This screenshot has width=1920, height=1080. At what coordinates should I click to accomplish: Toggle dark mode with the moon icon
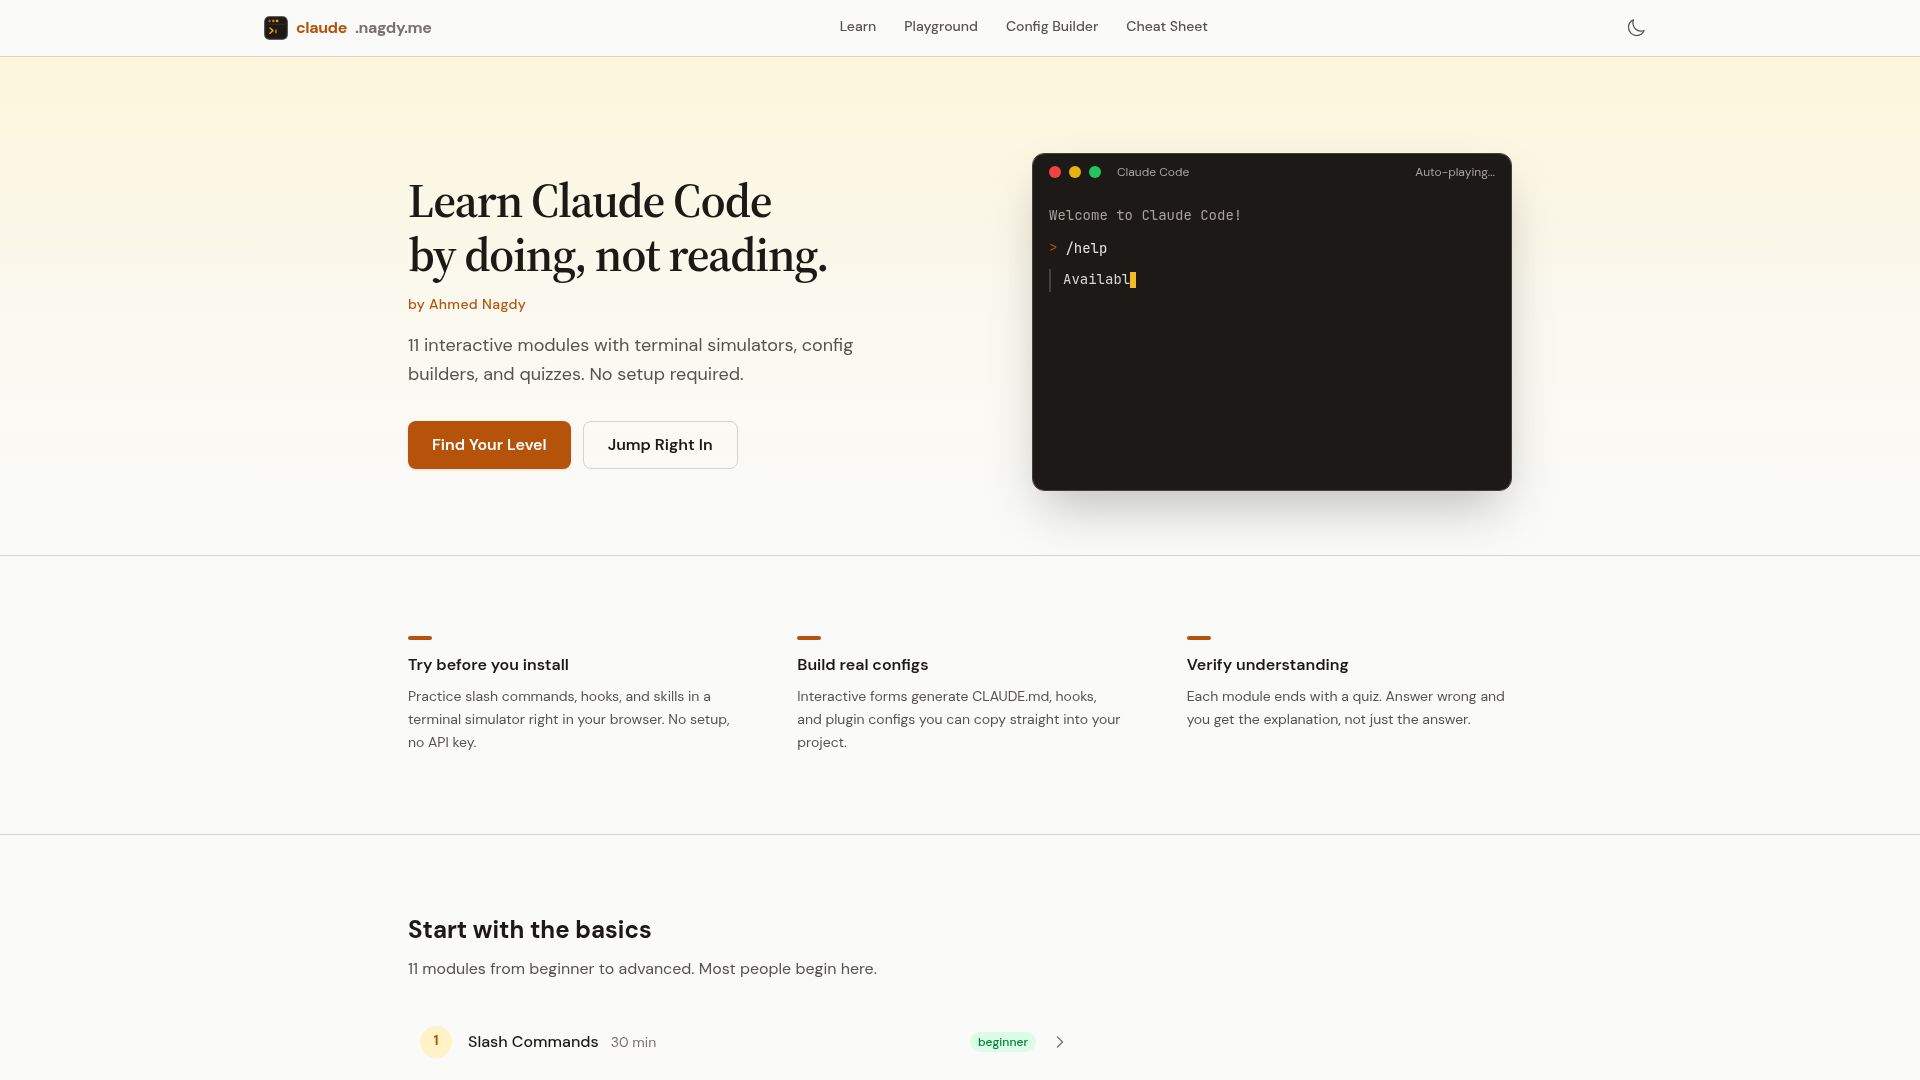(x=1636, y=28)
